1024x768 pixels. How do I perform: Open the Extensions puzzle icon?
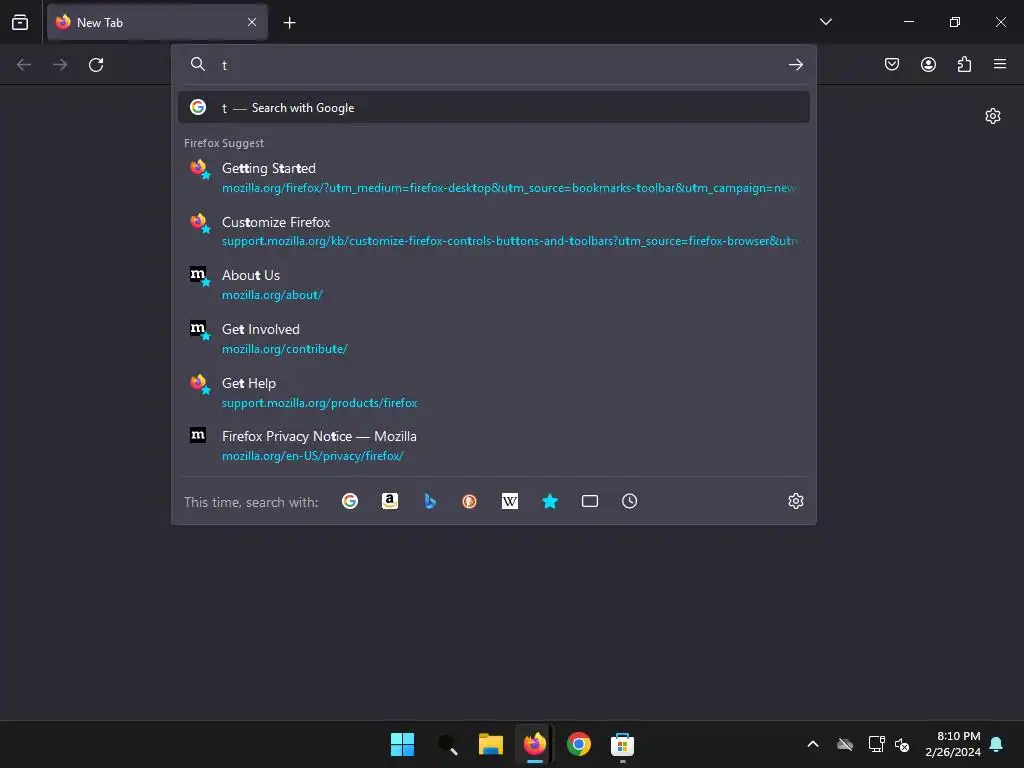click(x=964, y=64)
